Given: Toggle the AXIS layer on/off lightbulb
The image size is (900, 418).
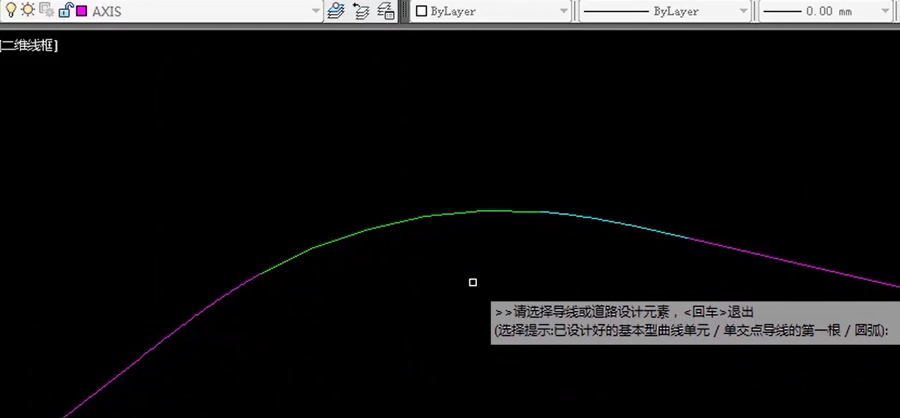Looking at the screenshot, I should coord(10,10).
